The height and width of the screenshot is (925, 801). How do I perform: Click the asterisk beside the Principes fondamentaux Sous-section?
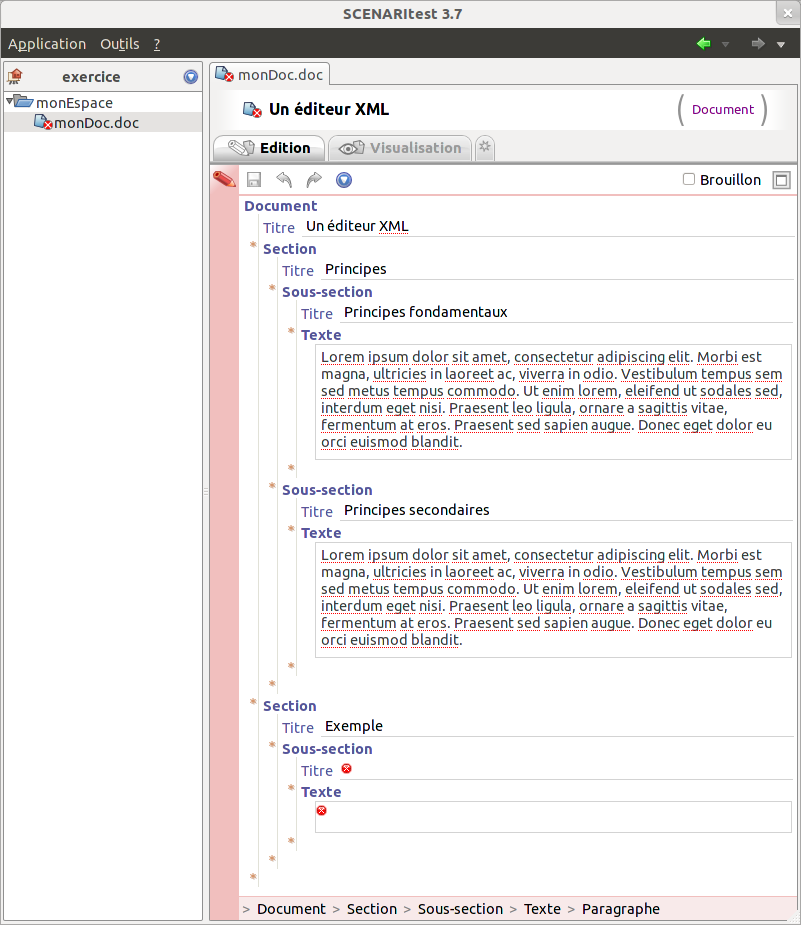point(272,288)
